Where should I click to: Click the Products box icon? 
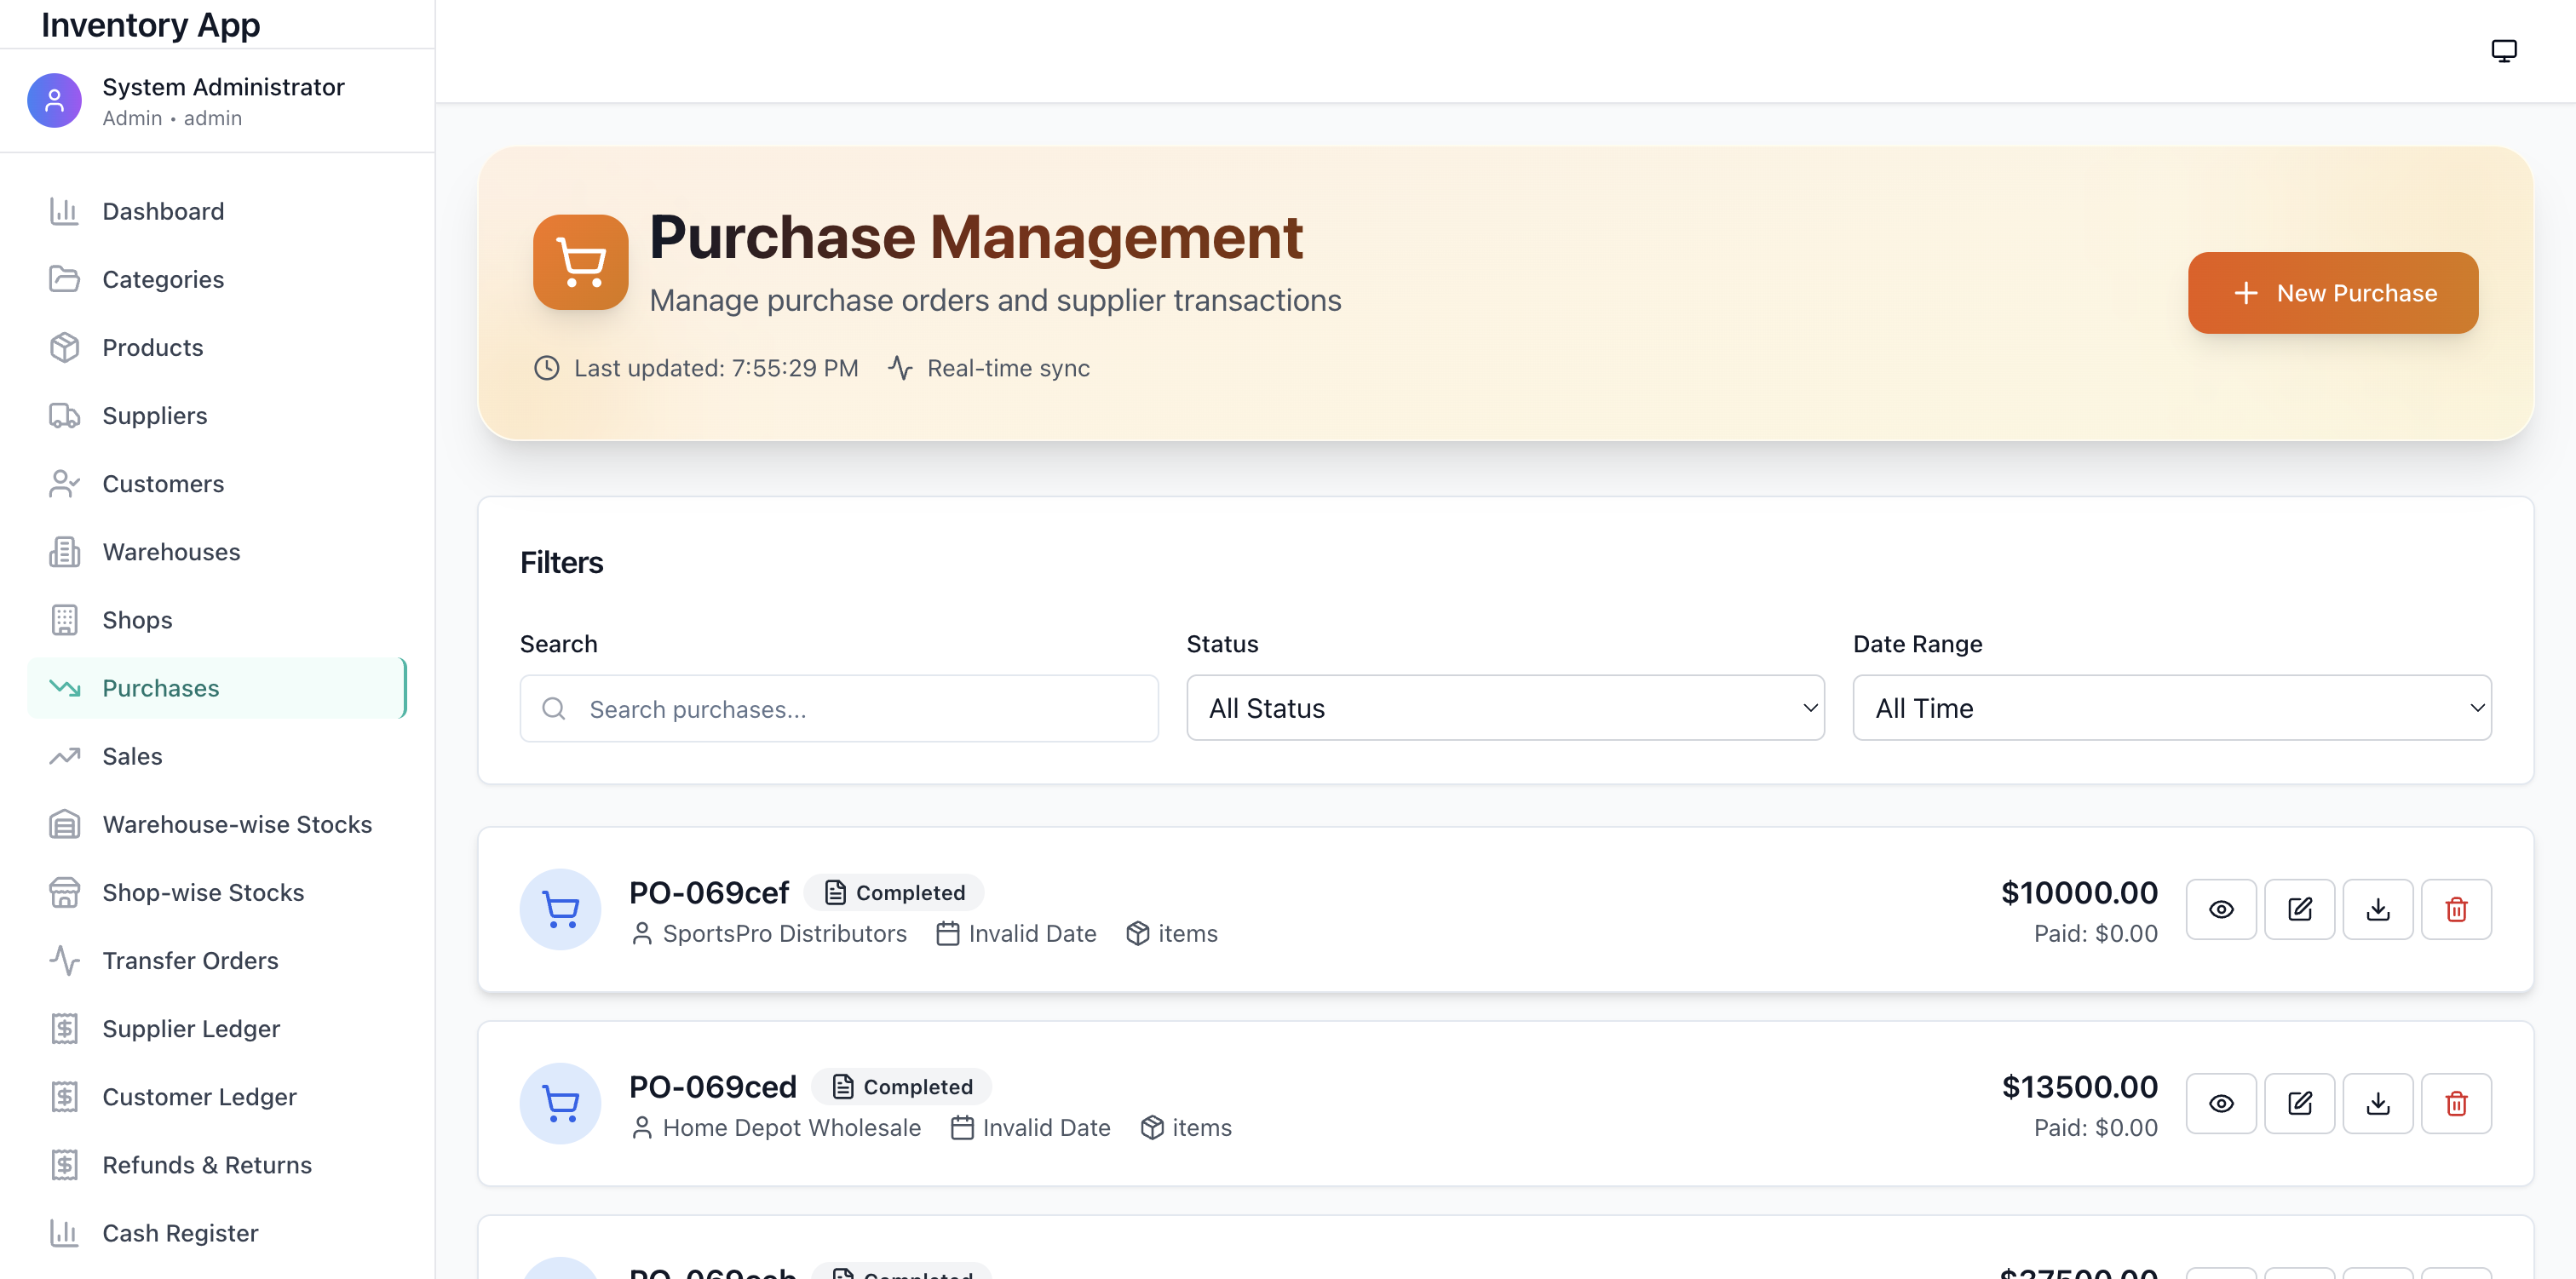click(64, 347)
